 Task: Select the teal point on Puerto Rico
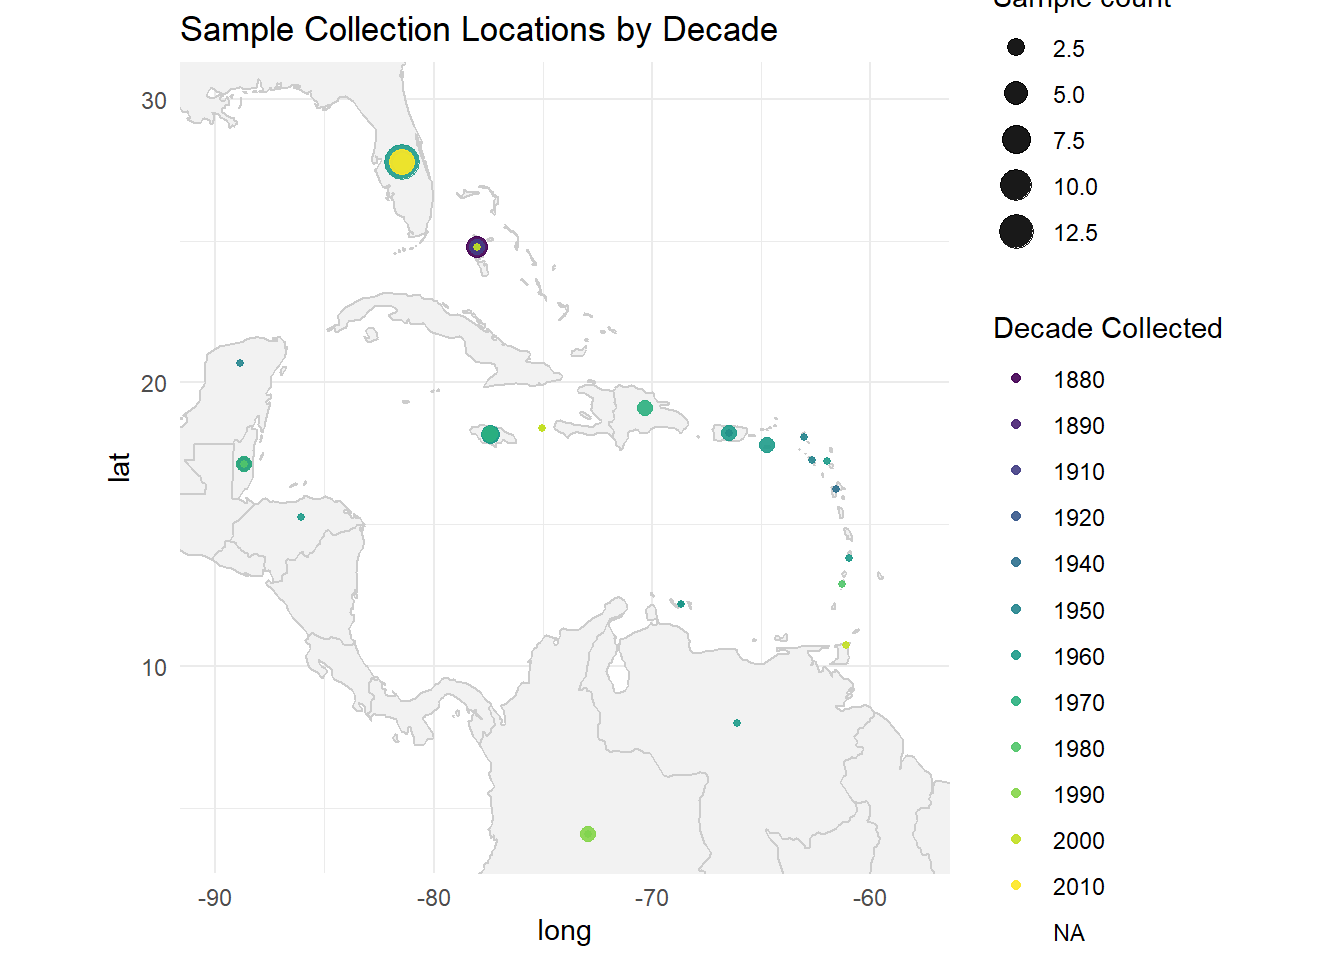tap(729, 433)
